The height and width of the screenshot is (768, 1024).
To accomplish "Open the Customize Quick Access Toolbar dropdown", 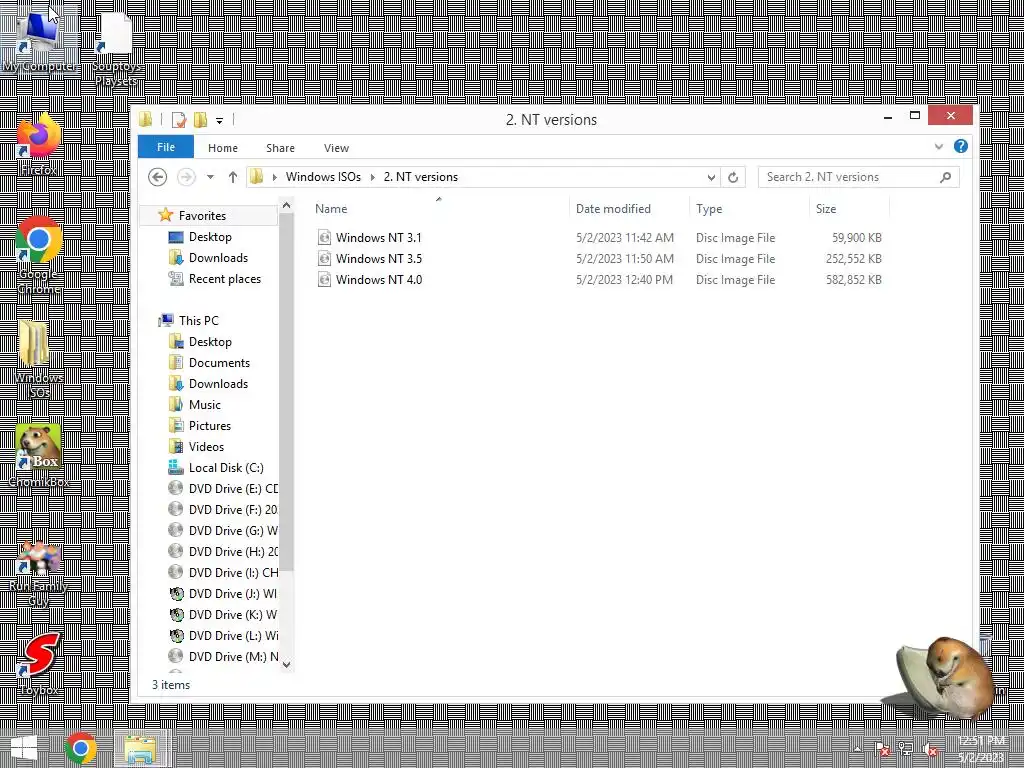I will 219,120.
